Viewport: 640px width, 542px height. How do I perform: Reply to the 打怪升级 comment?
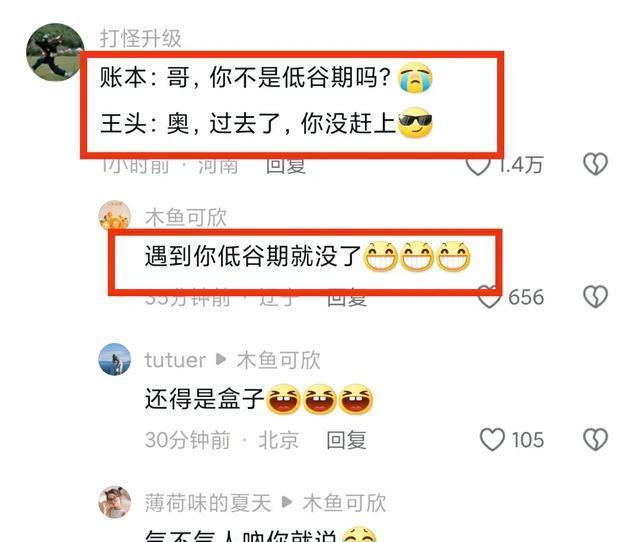pos(286,167)
